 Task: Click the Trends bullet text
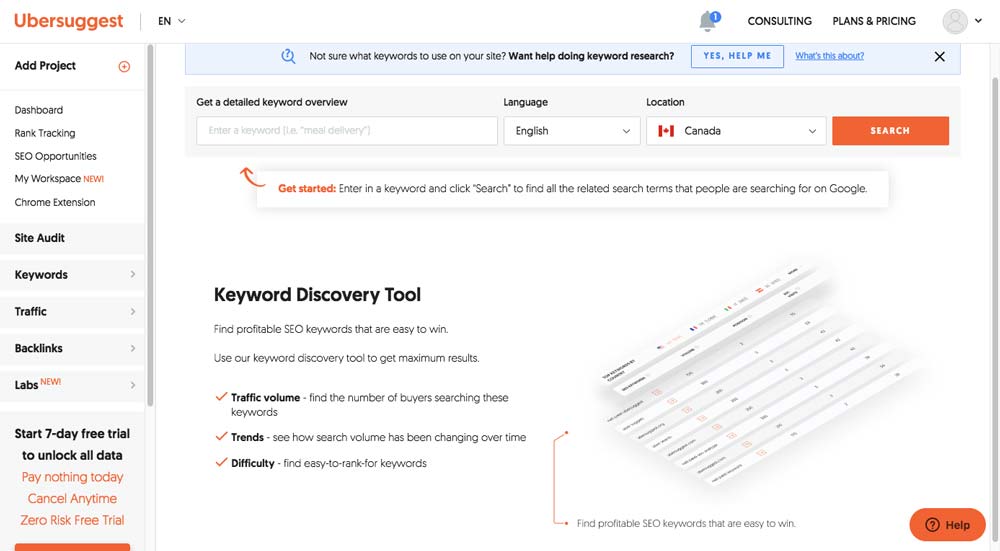point(379,437)
